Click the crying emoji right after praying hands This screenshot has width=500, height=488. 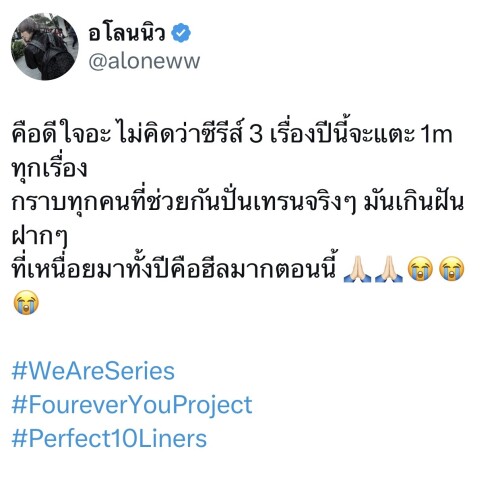(420, 269)
